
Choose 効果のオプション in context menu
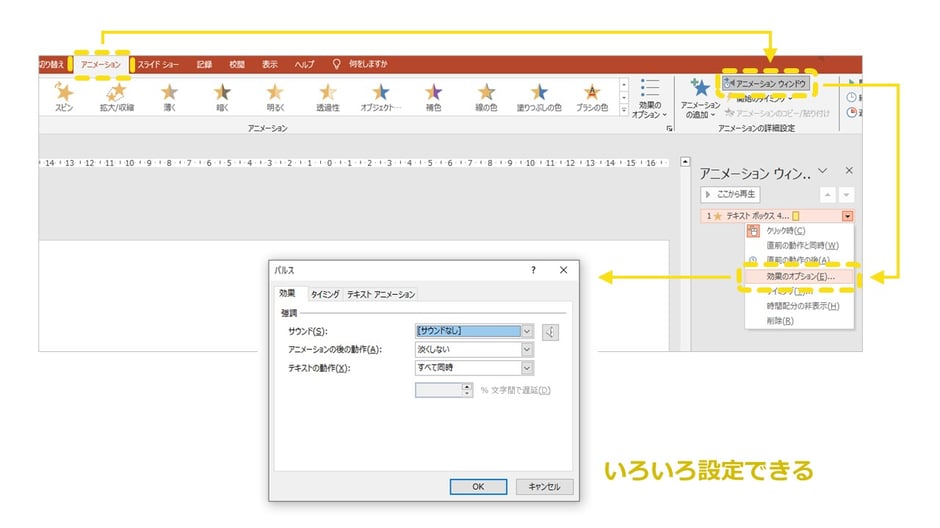click(x=797, y=275)
